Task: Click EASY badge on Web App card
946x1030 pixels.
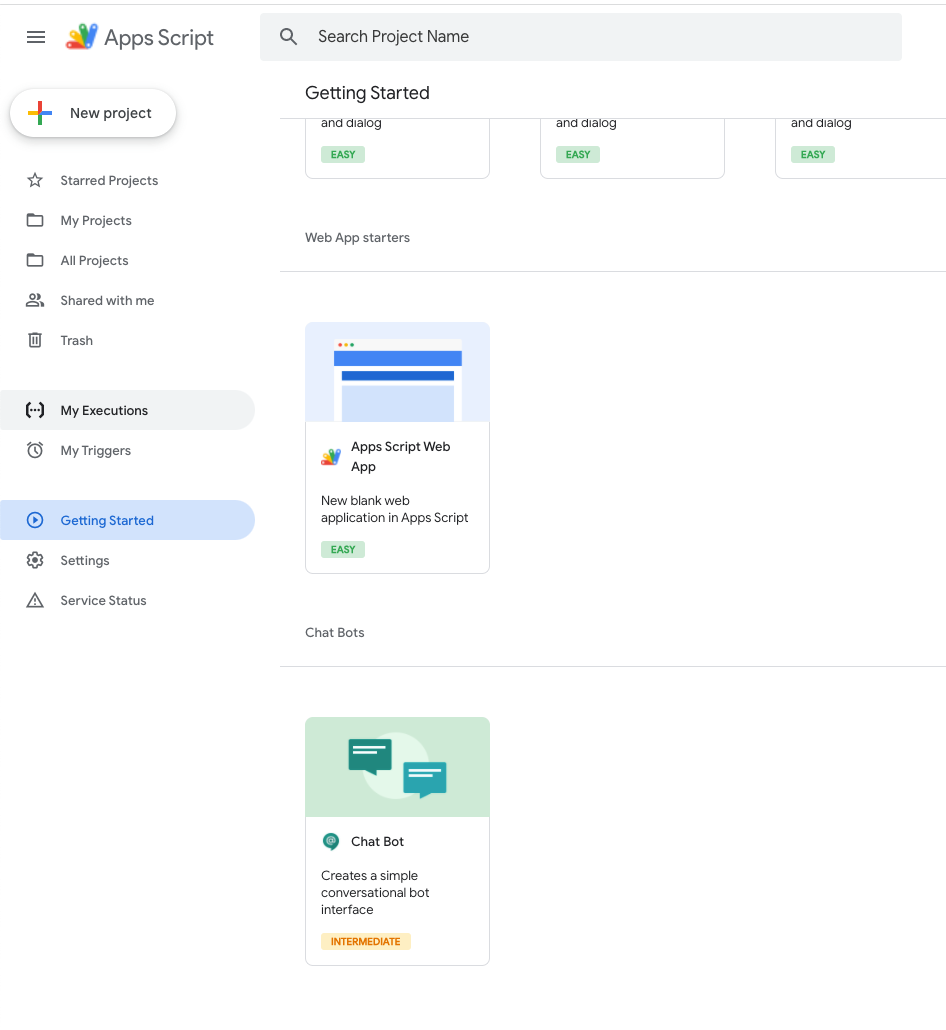Action: 343,550
